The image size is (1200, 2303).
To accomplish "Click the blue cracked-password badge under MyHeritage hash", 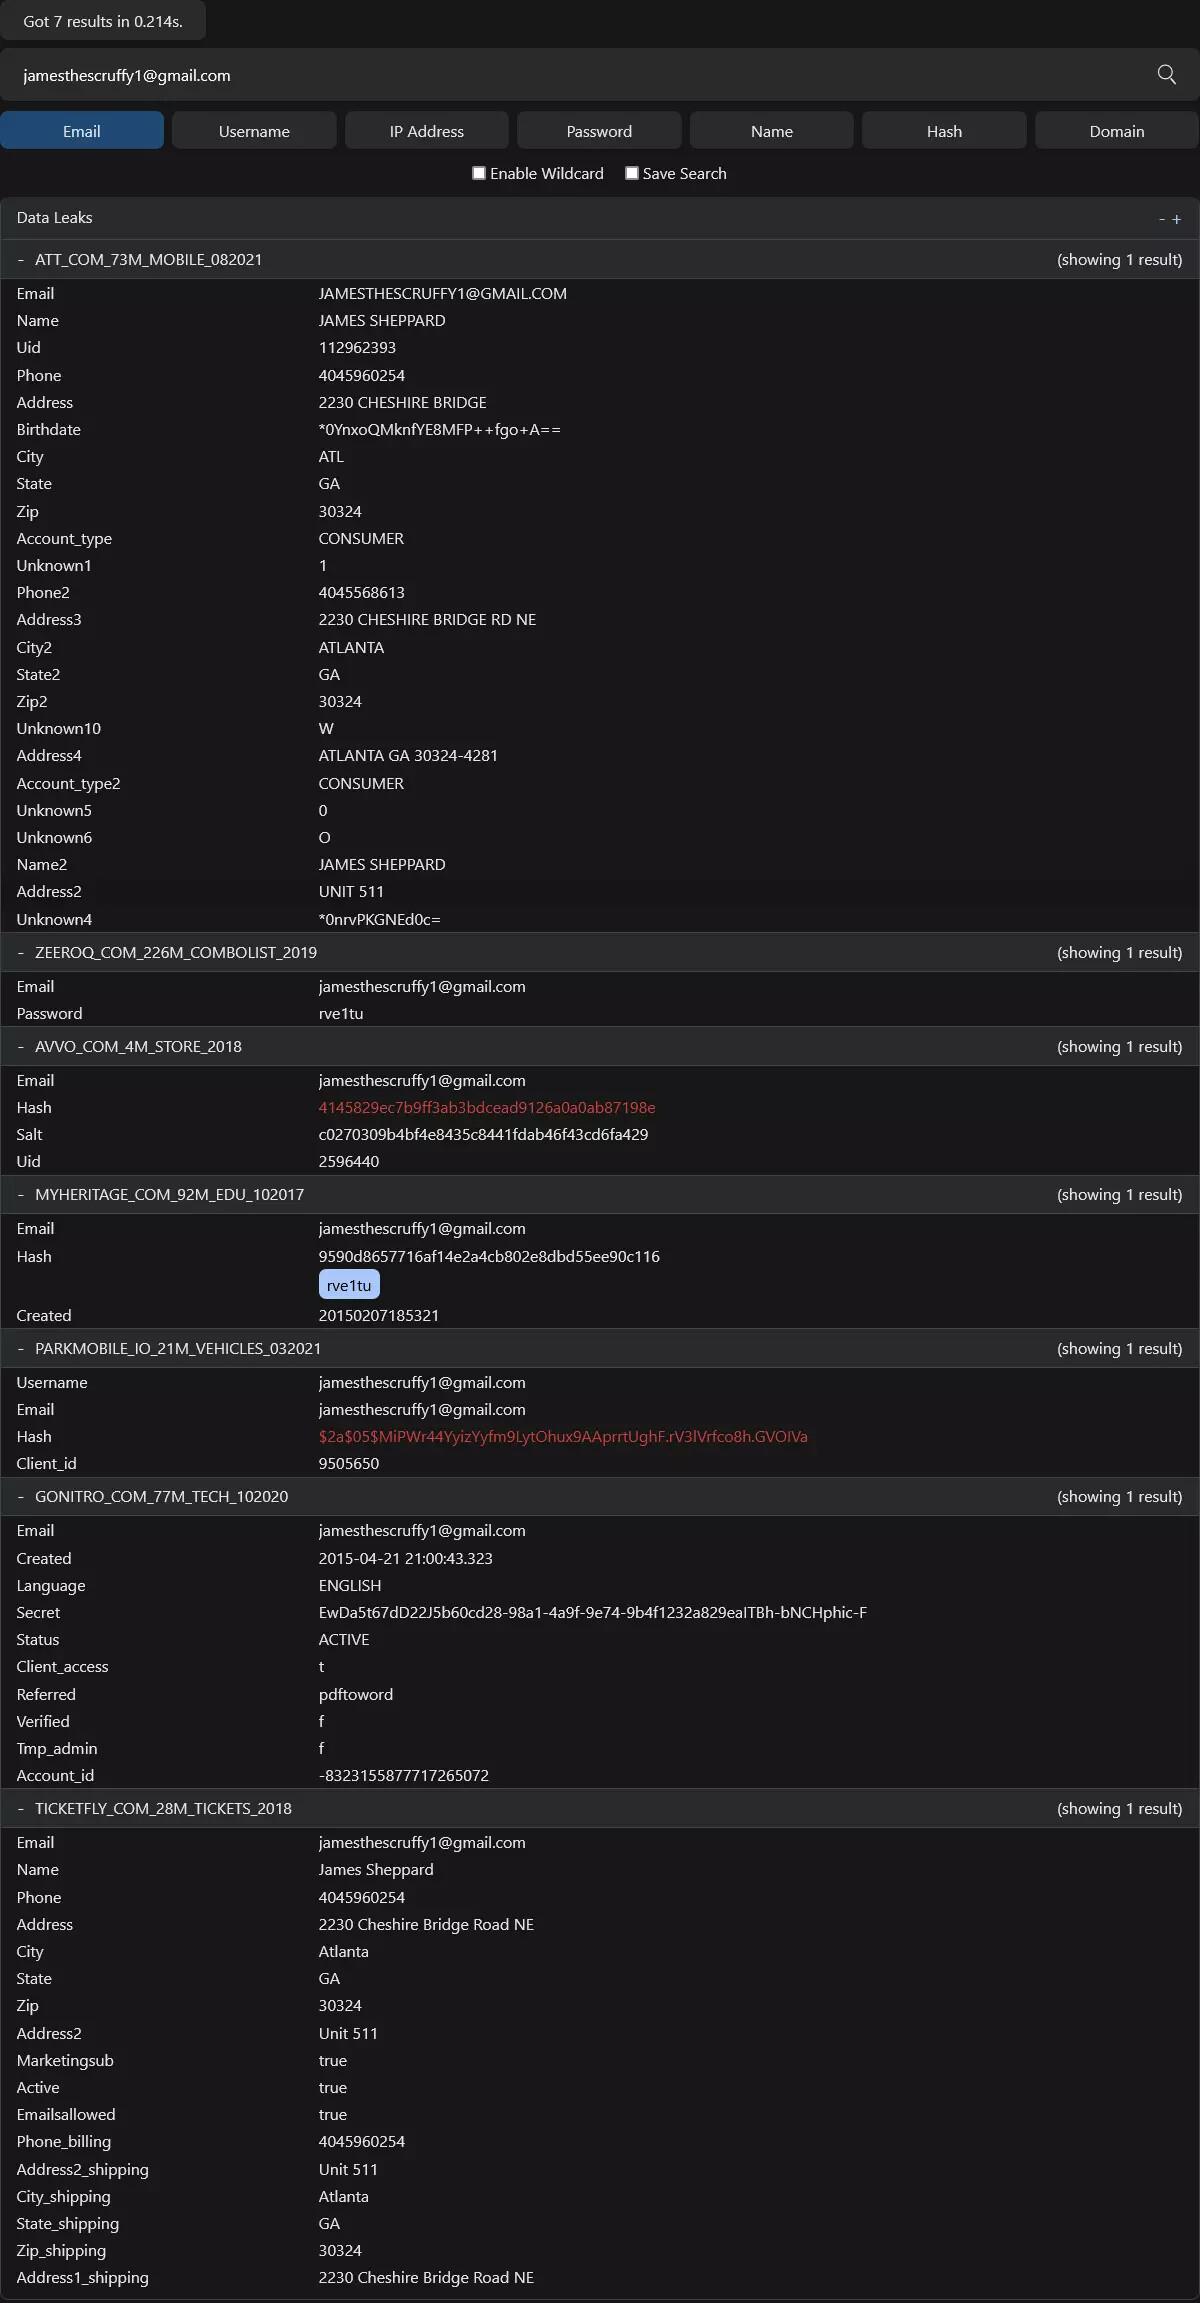I will click(349, 1285).
